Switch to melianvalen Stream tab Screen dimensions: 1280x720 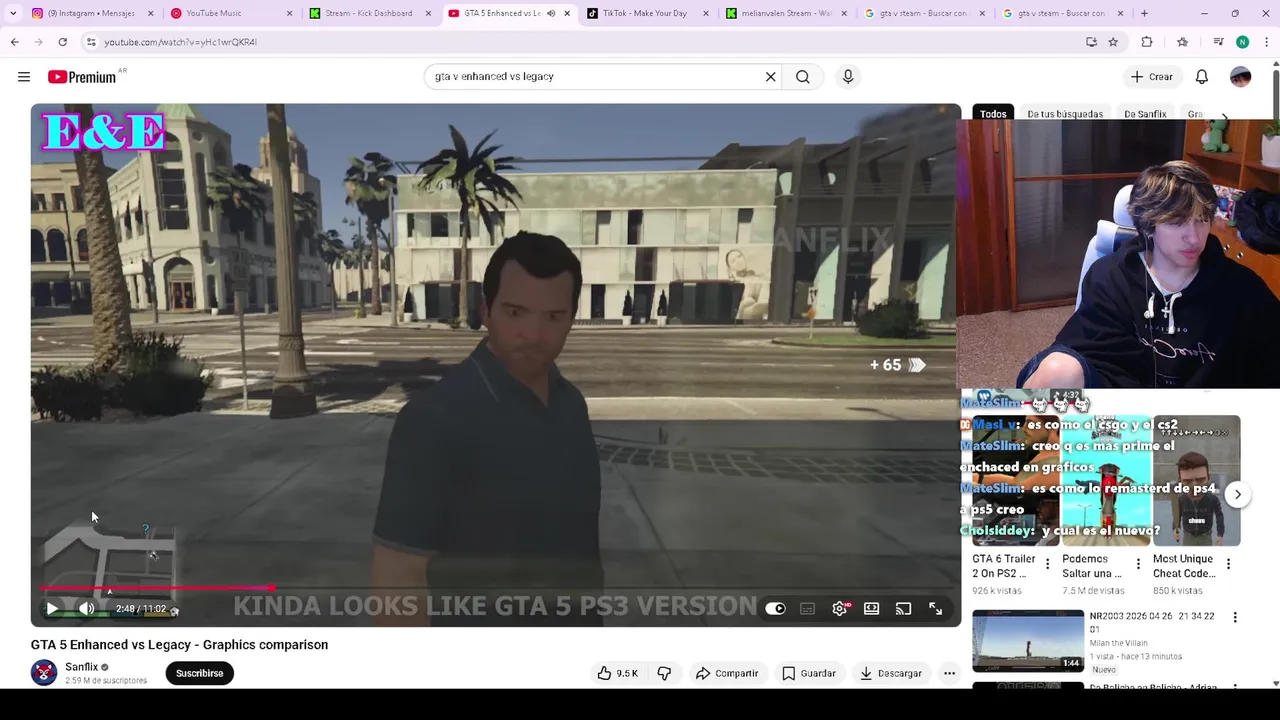(x=784, y=13)
